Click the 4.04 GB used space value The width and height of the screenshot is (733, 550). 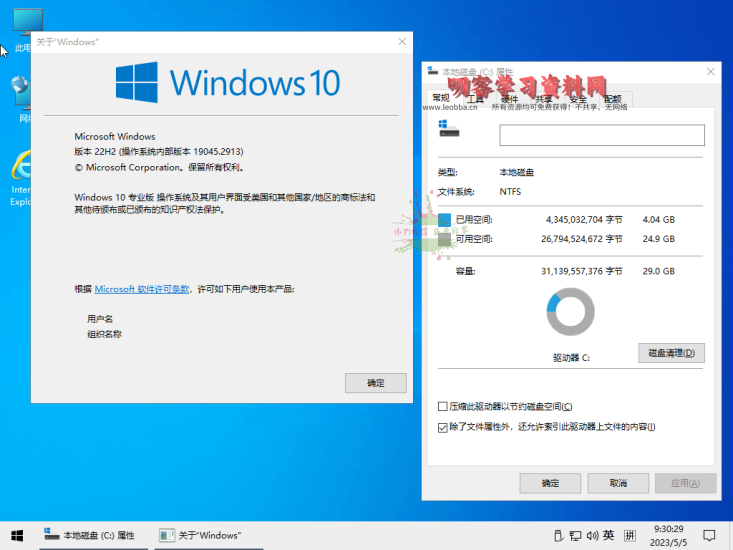coord(659,220)
